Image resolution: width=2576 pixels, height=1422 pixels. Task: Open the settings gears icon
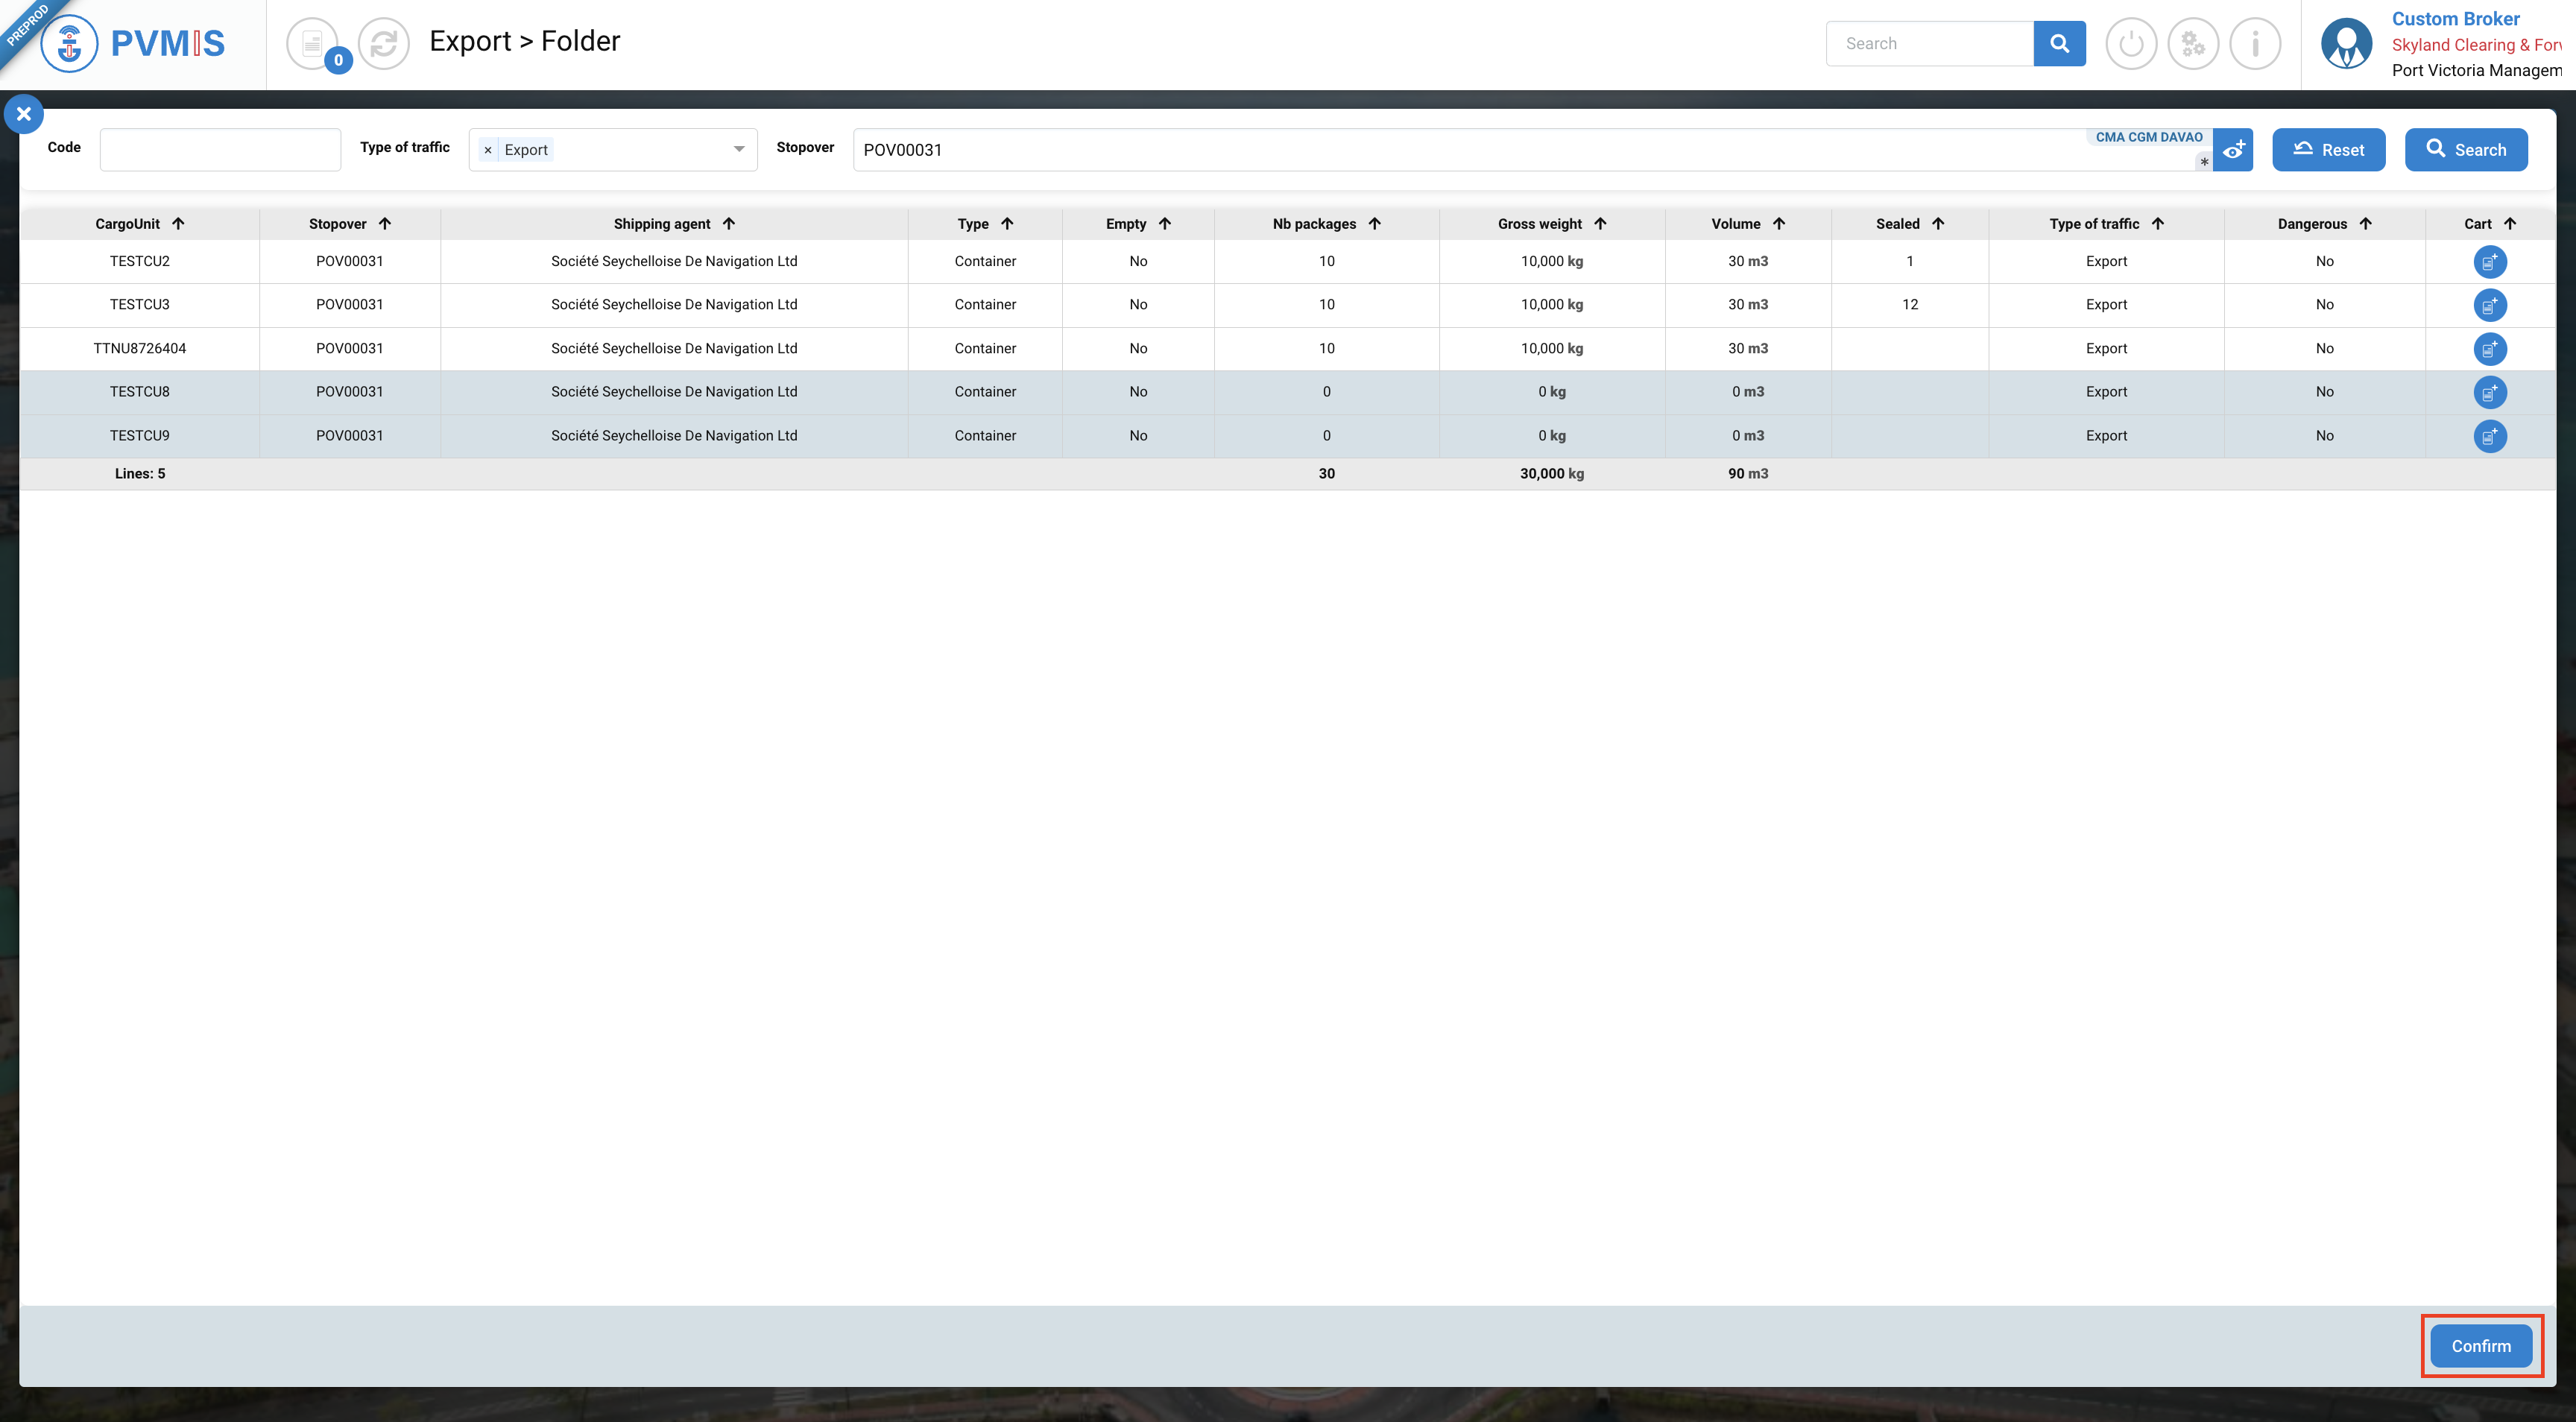2193,44
